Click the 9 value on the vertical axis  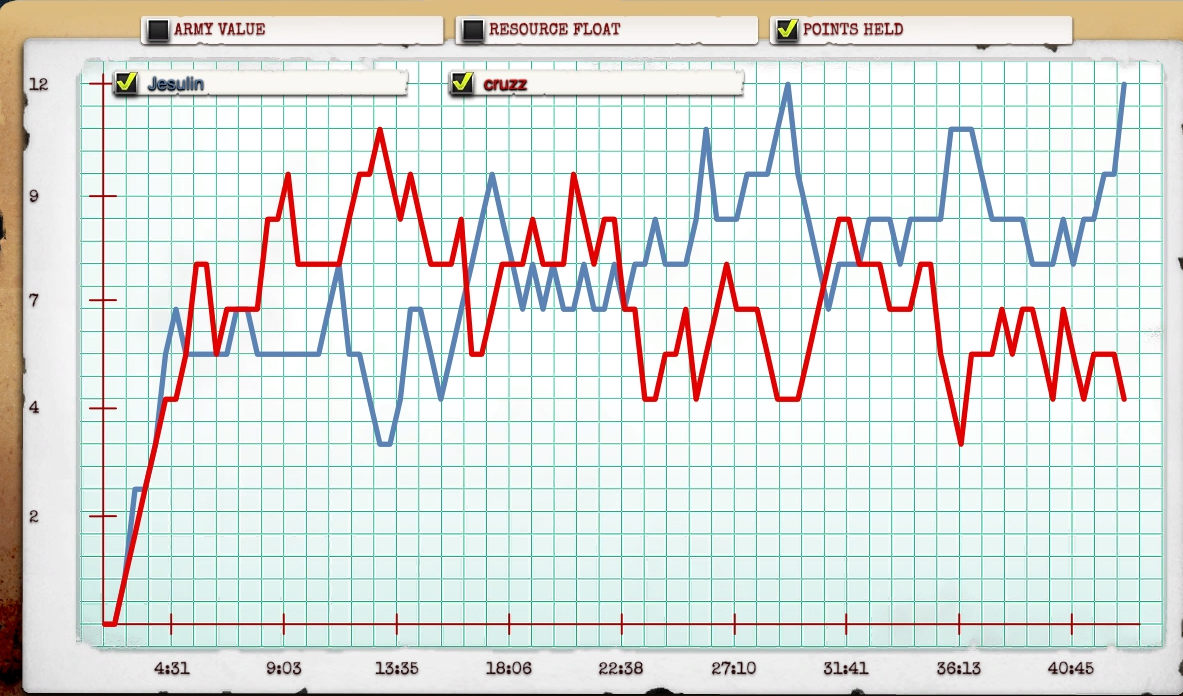[x=34, y=196]
